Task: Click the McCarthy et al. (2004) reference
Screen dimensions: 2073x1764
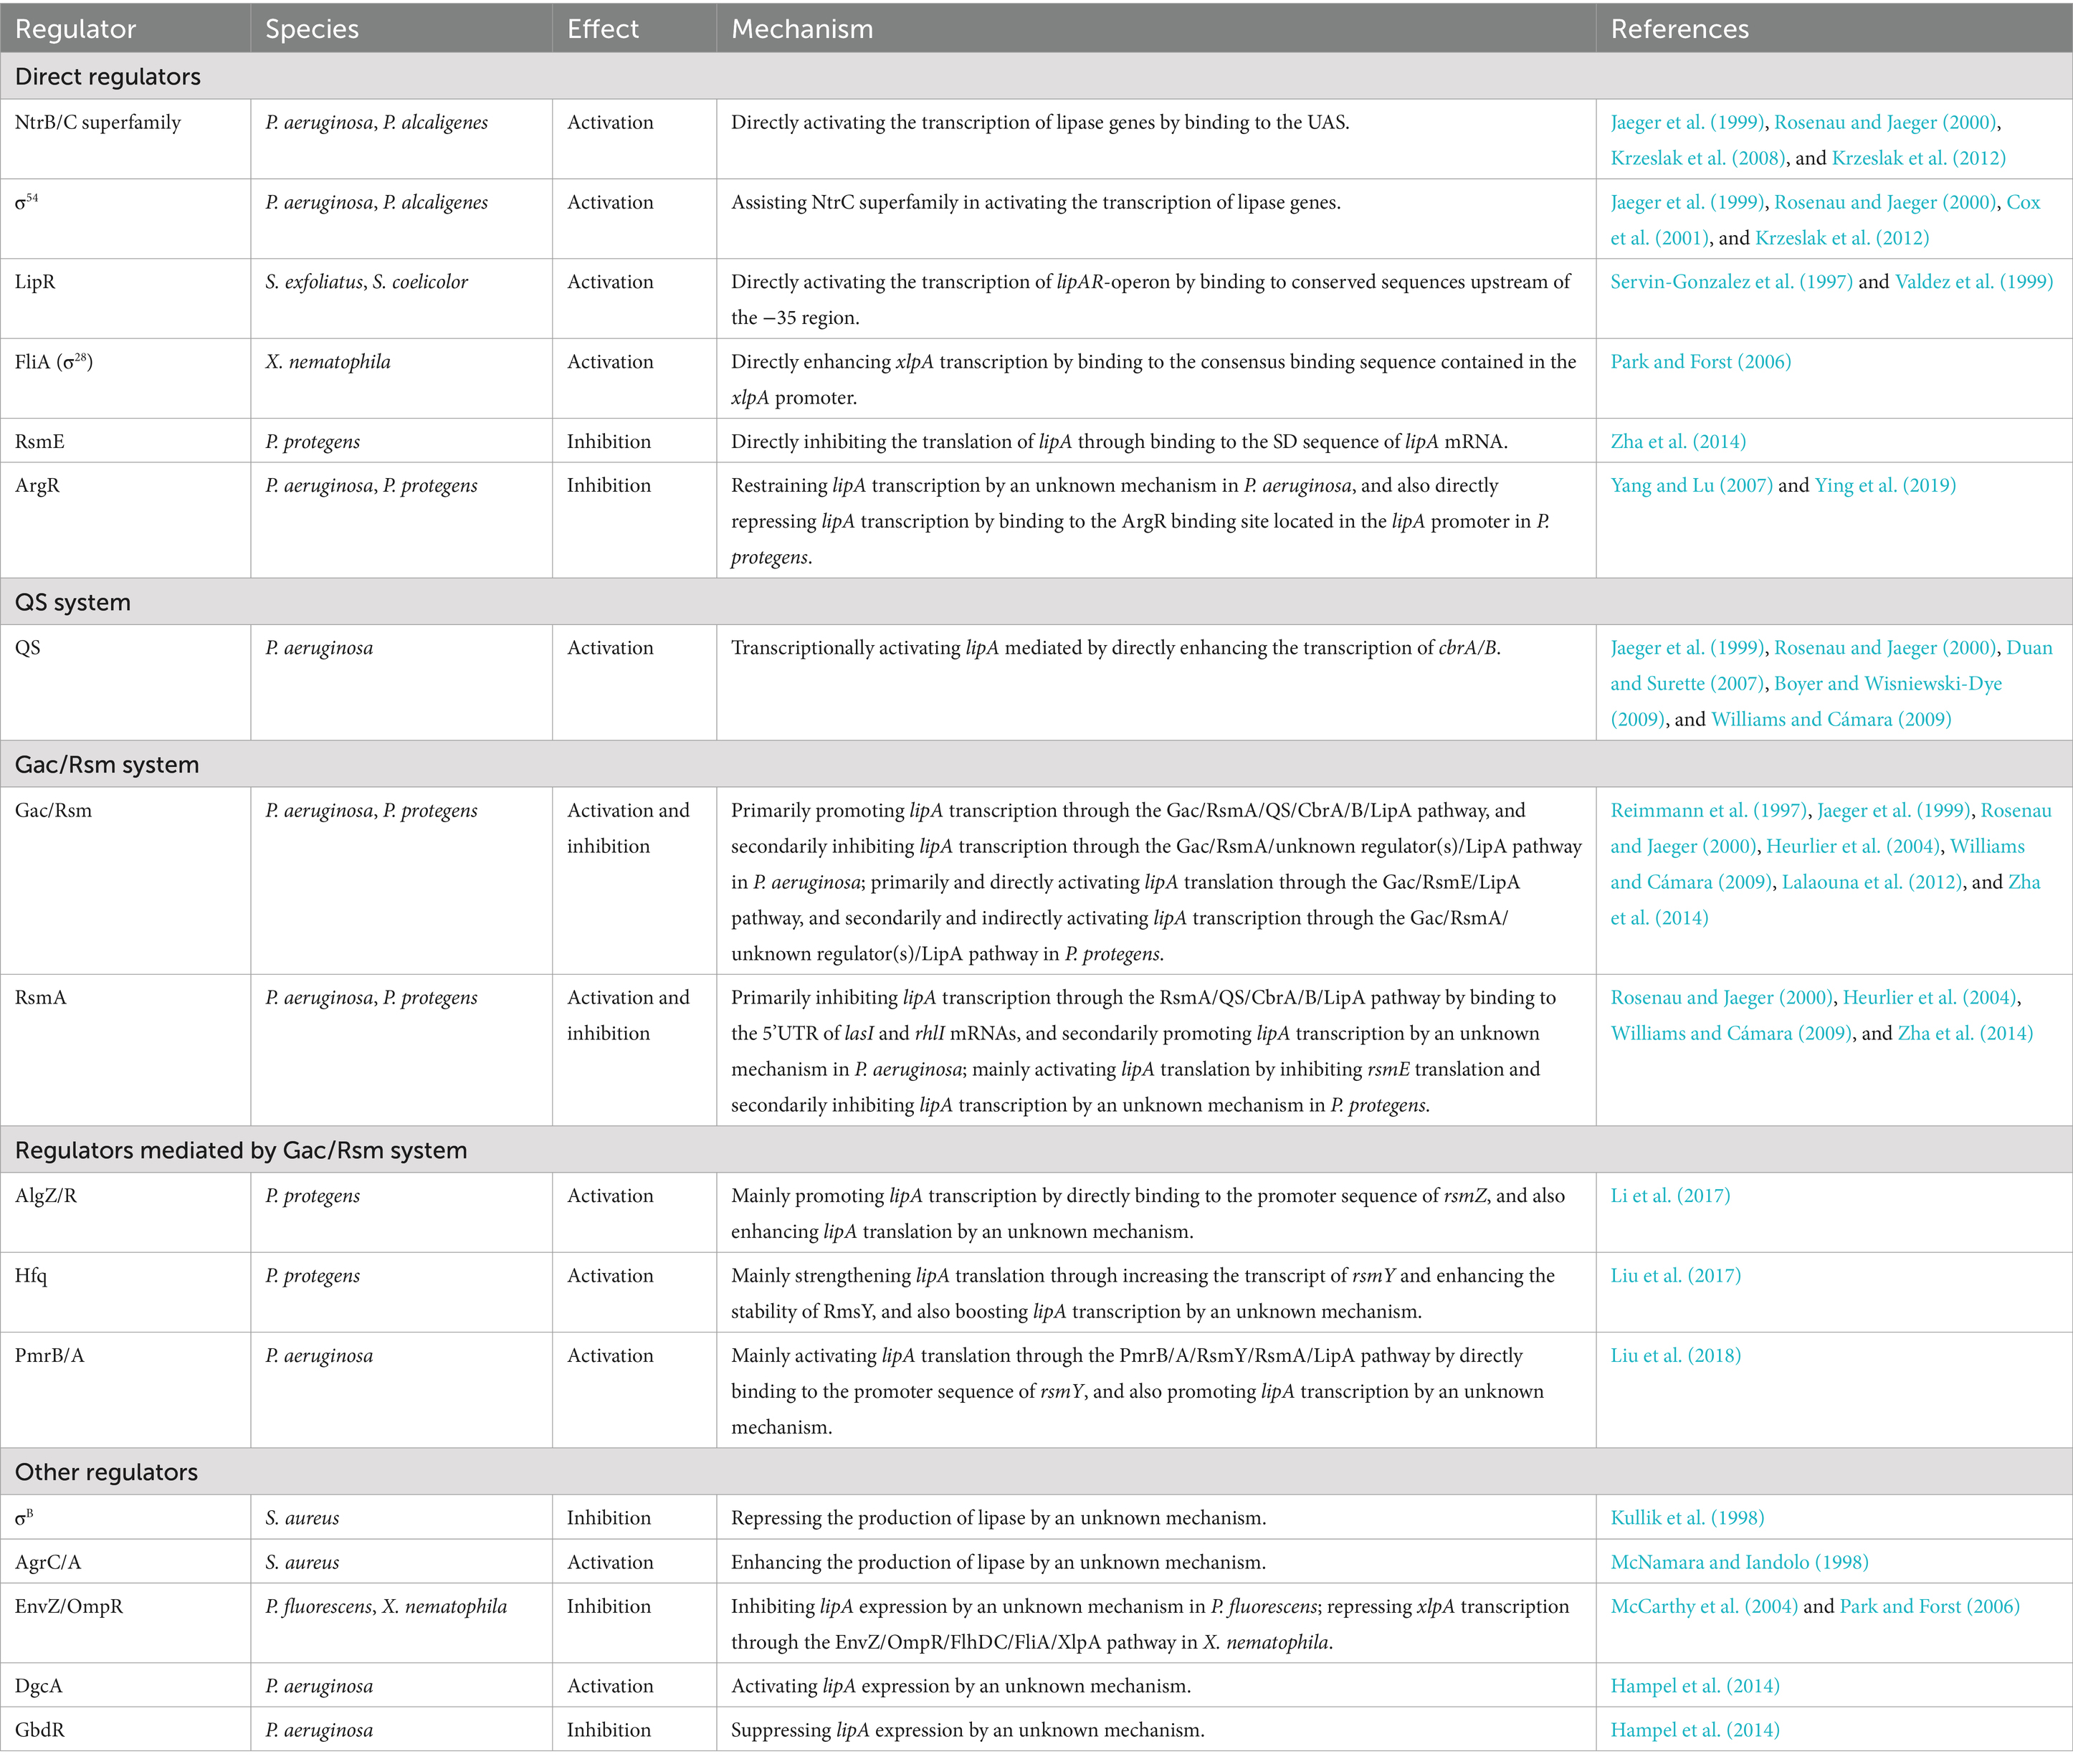Action: 1704,1607
